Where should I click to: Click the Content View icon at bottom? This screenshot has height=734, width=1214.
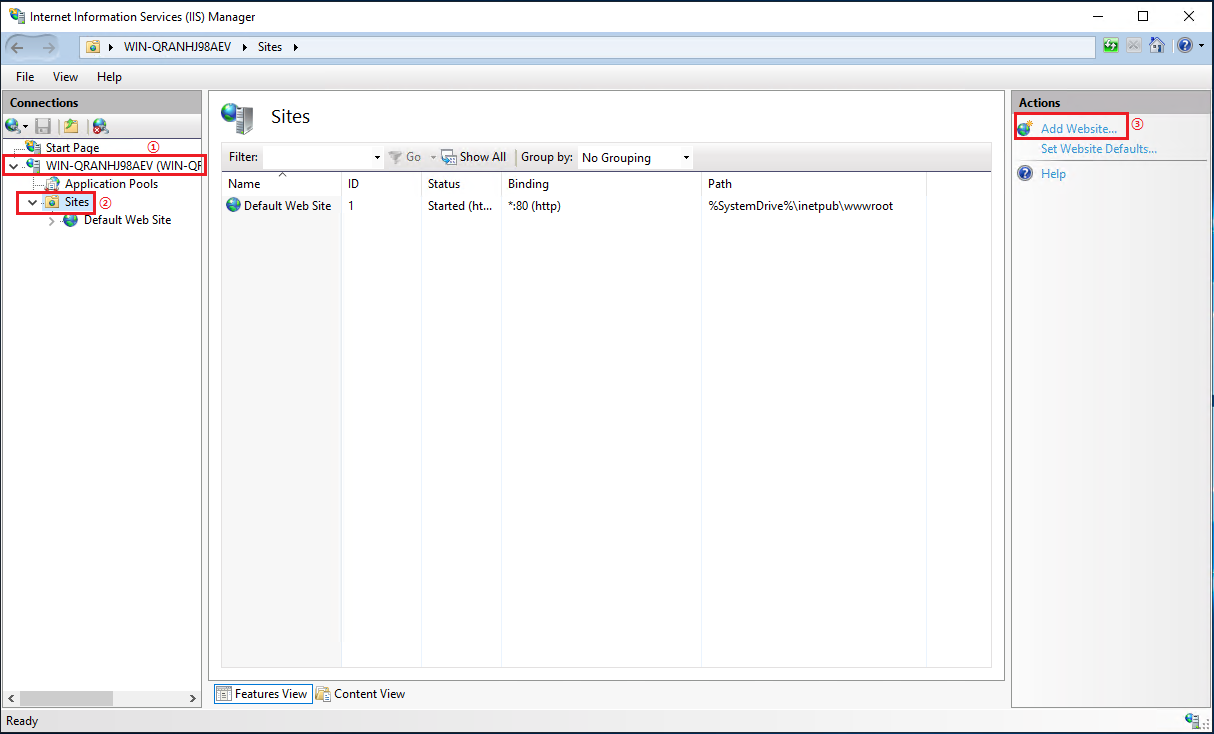coord(324,694)
